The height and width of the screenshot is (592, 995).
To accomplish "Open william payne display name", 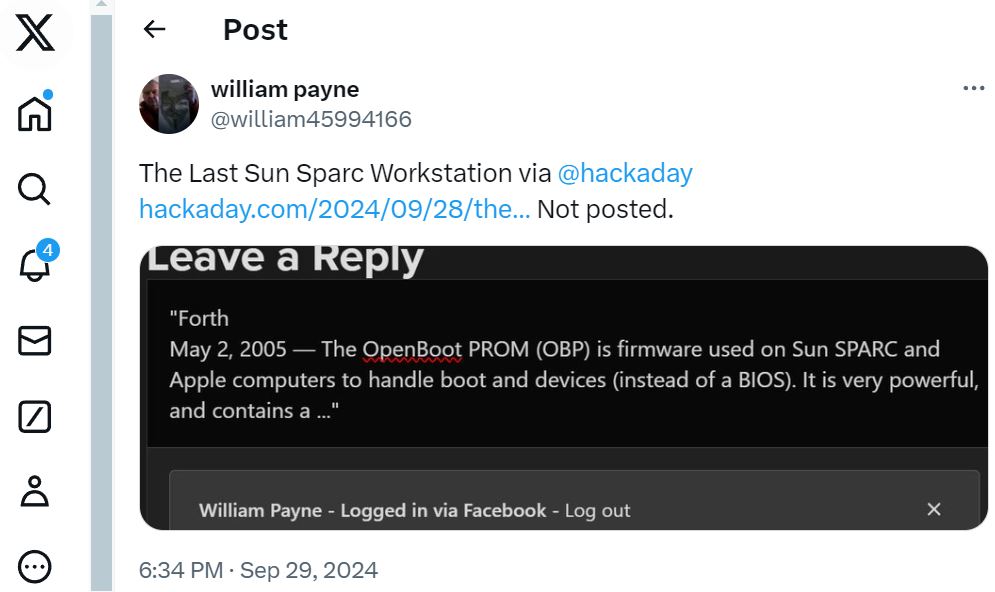I will (285, 89).
